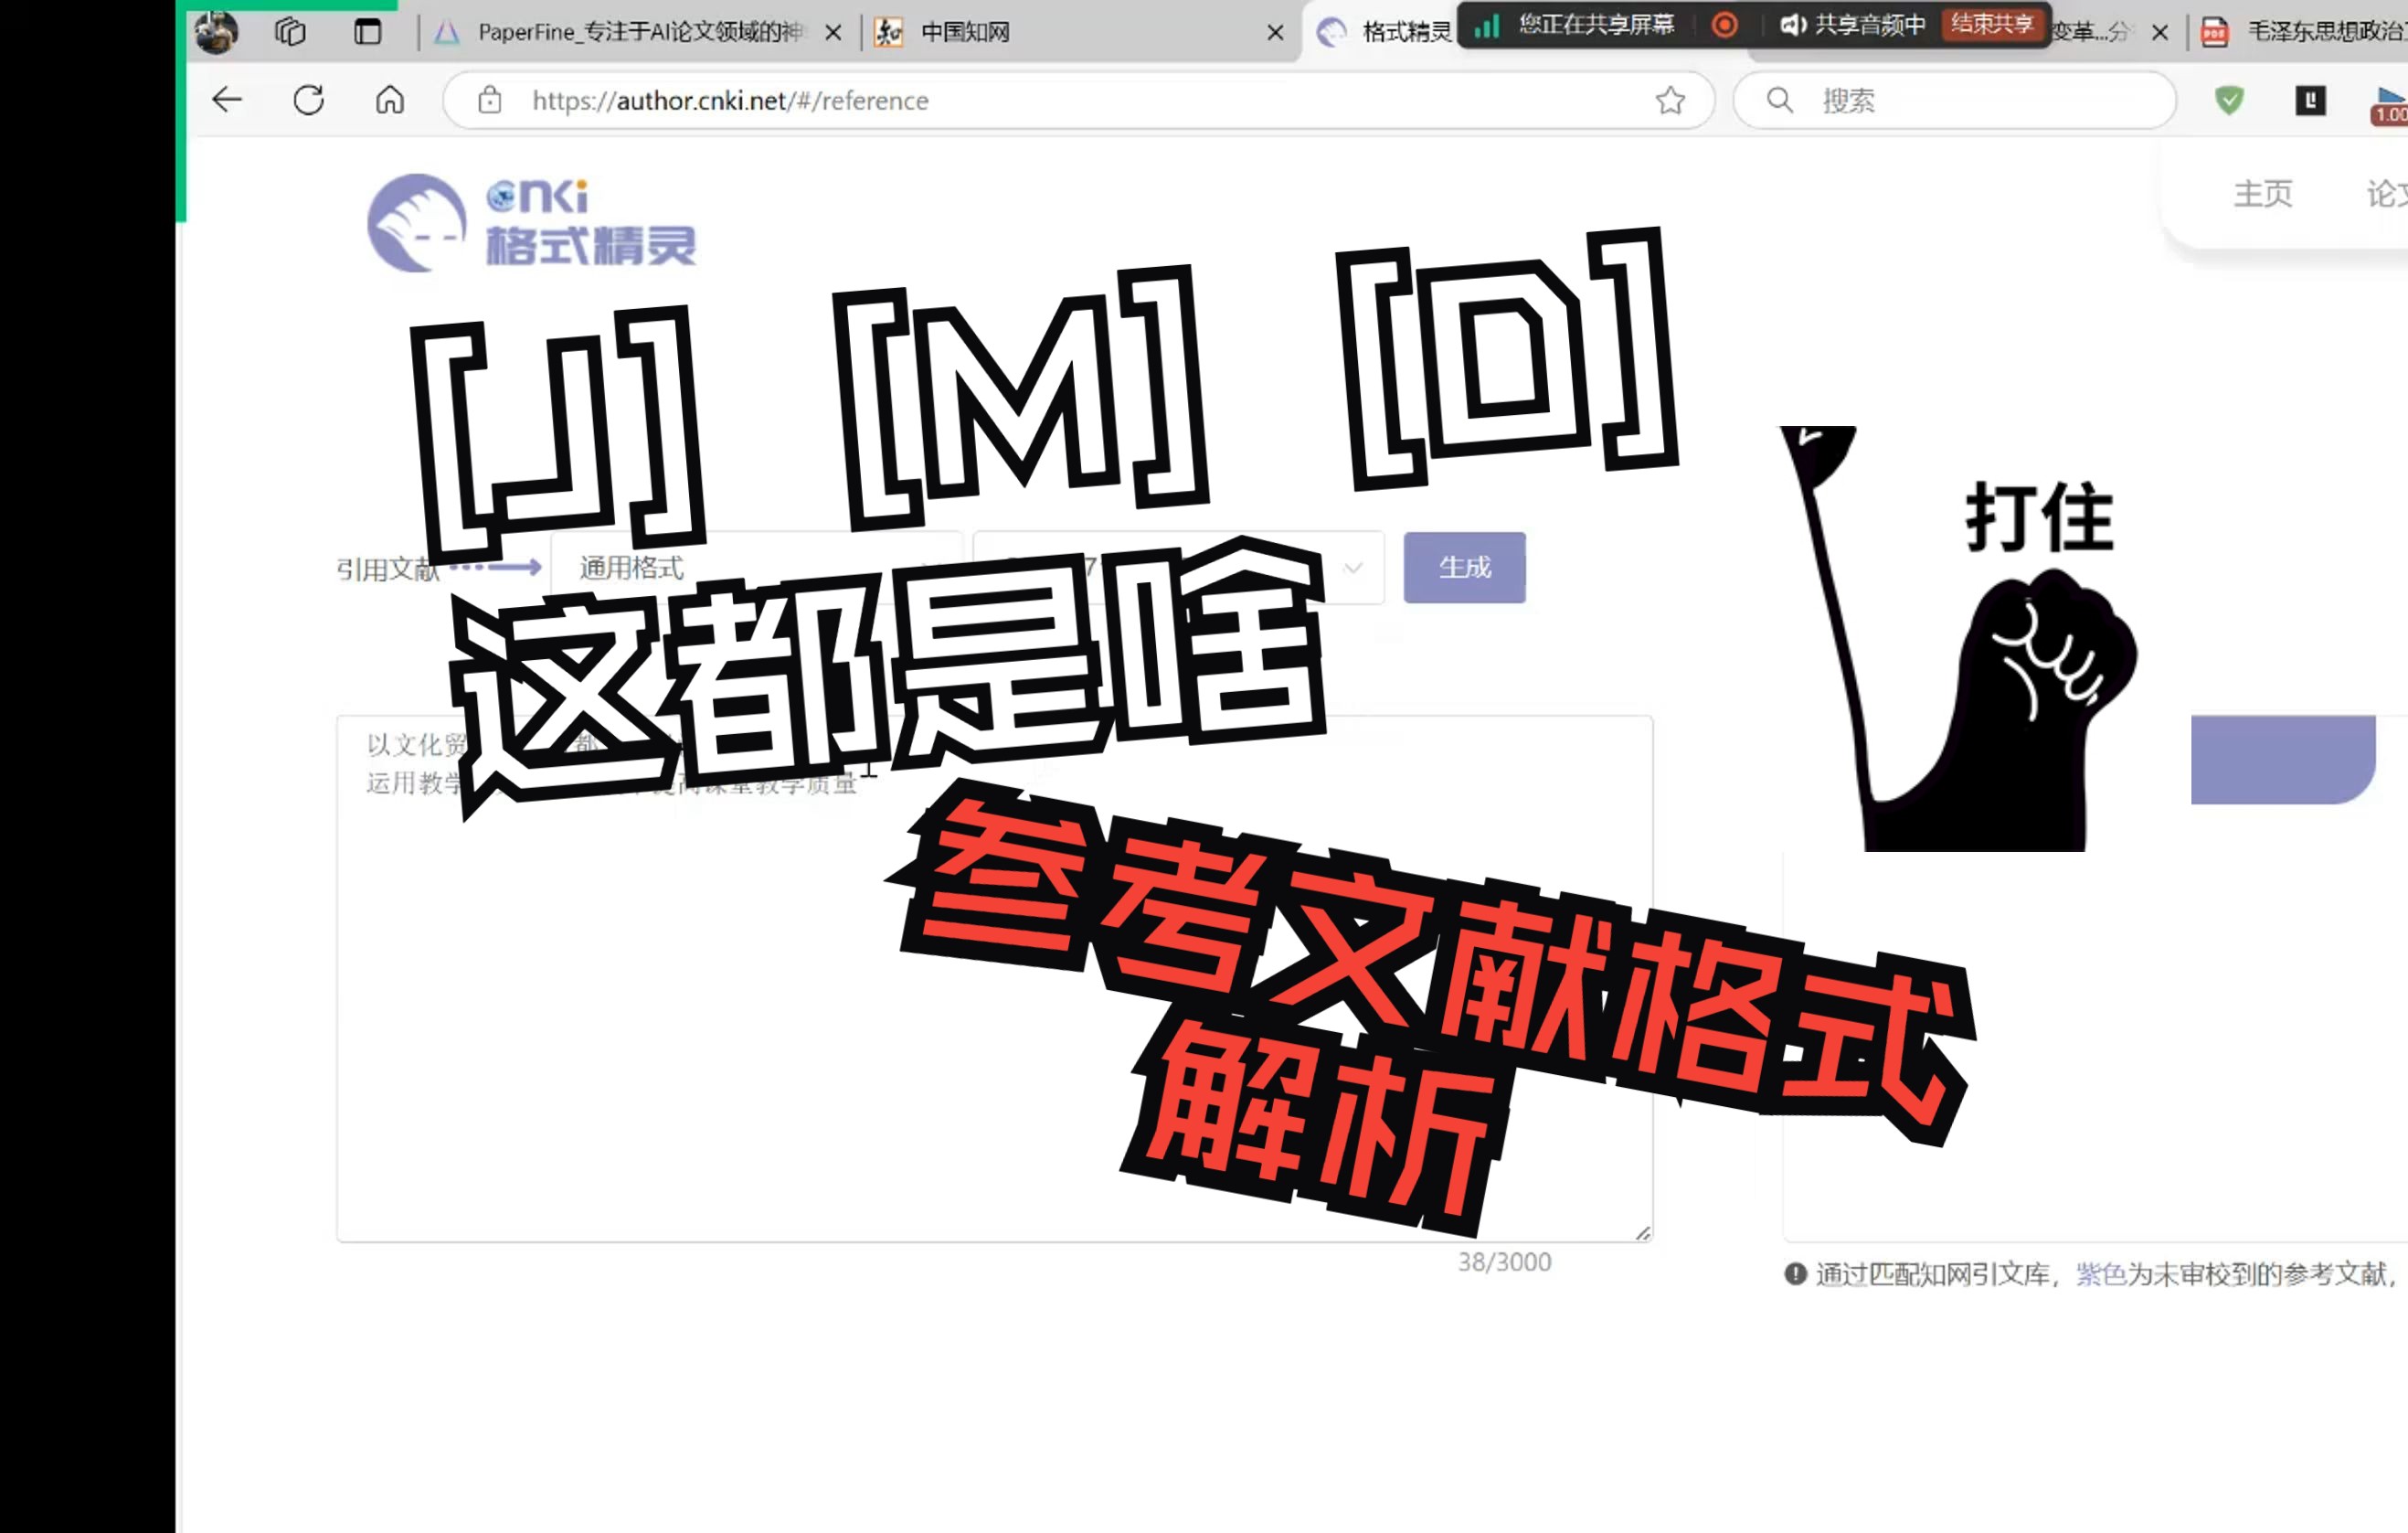The height and width of the screenshot is (1533, 2408).
Task: Click 结束共享 to stop screen sharing
Action: pyautogui.click(x=1991, y=24)
